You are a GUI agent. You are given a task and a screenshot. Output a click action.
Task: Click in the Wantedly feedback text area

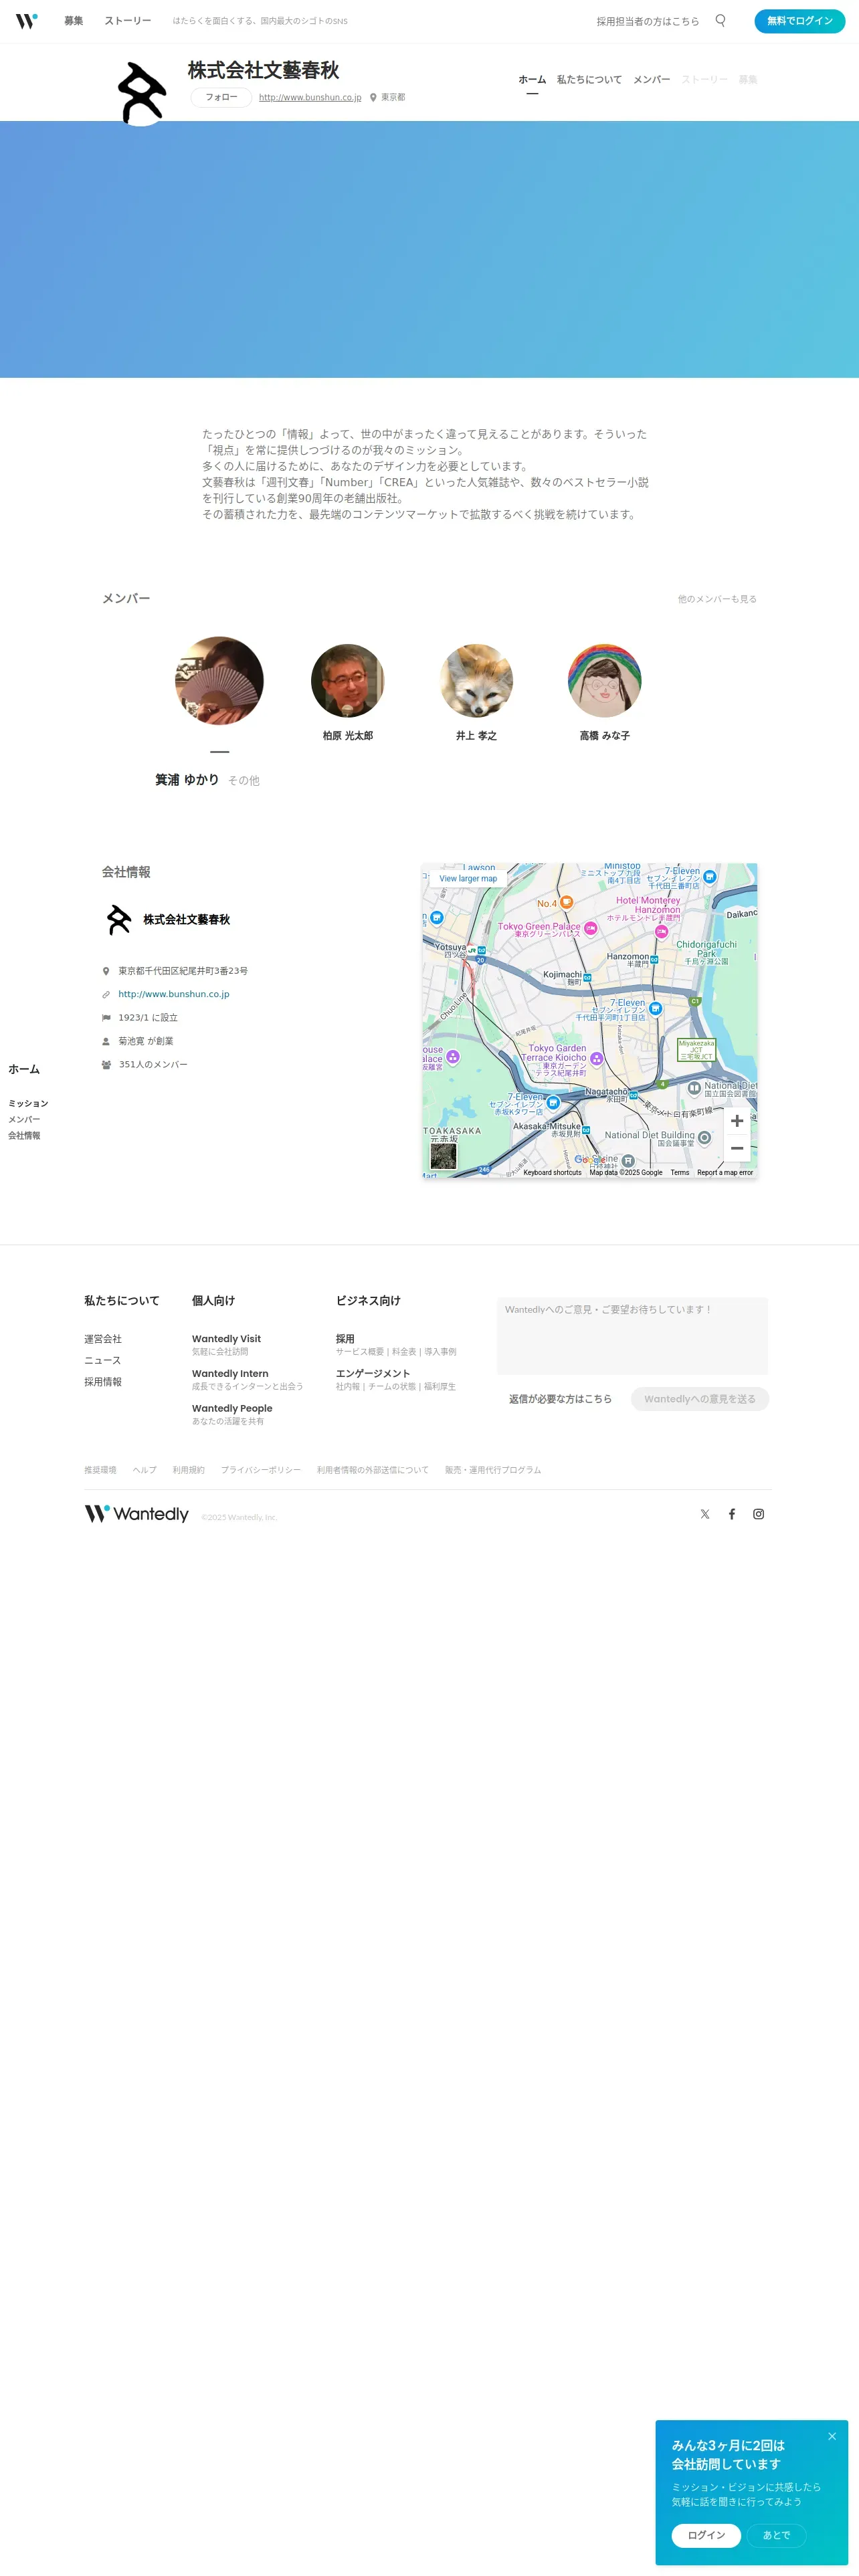click(632, 1336)
